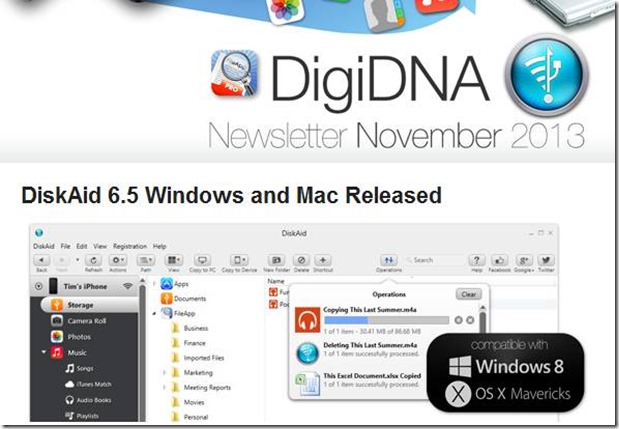
Task: Collapse the Music section triangle
Action: pyautogui.click(x=44, y=352)
